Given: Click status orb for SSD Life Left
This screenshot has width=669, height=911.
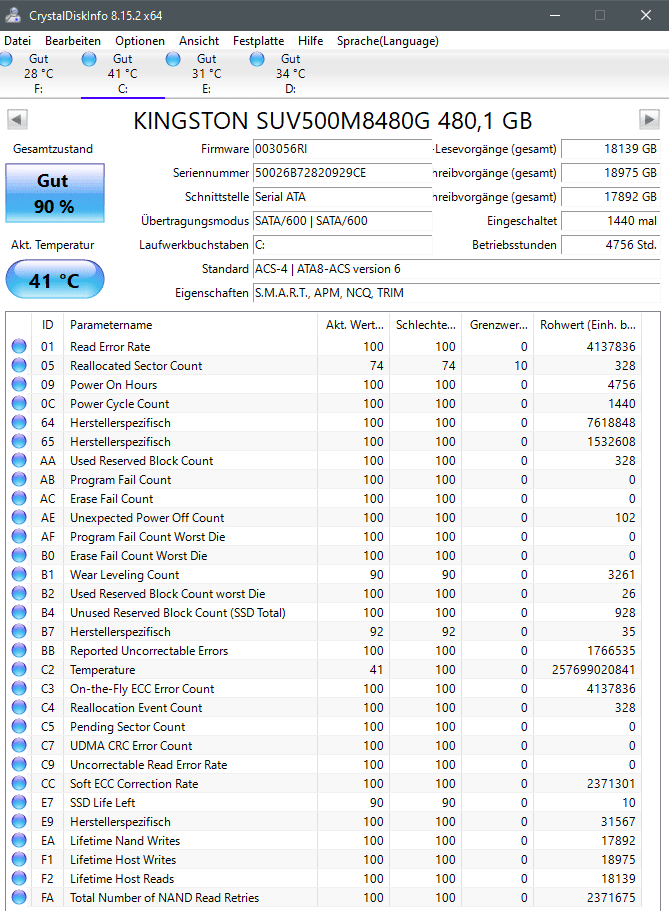Looking at the screenshot, I should pyautogui.click(x=19, y=802).
